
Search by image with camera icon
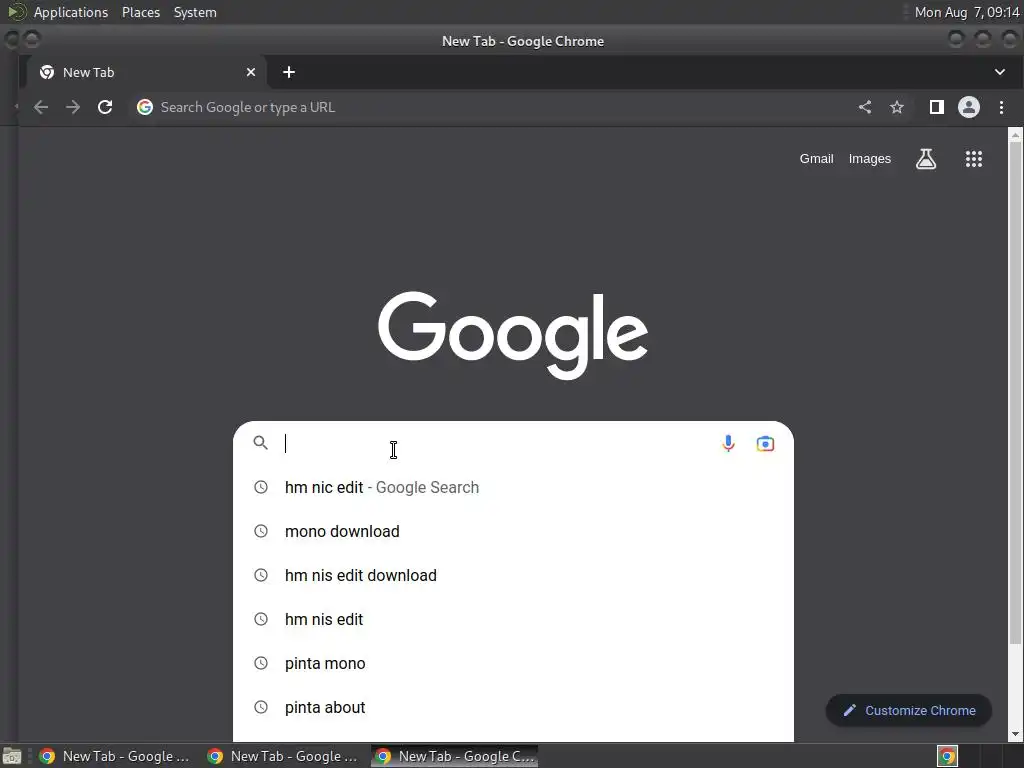point(765,444)
